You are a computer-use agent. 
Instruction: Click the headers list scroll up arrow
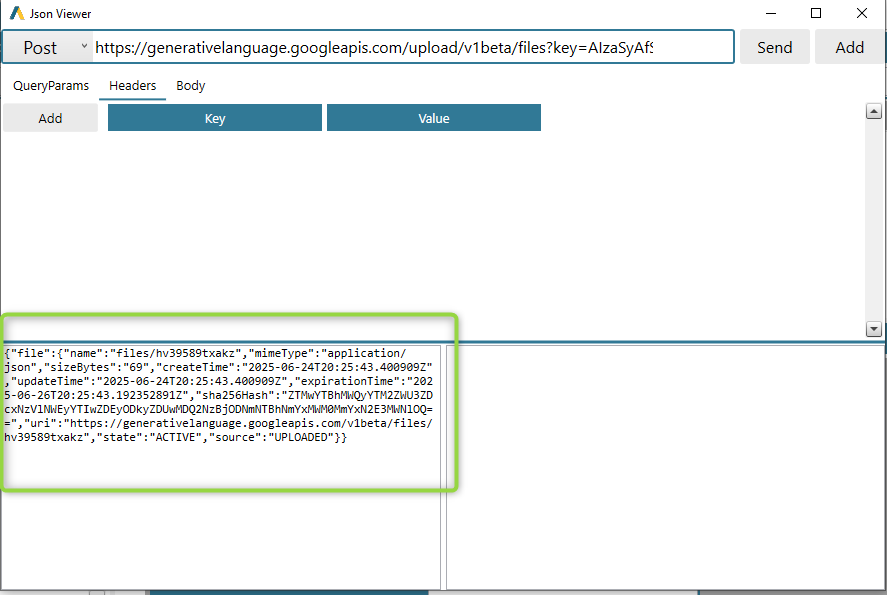pyautogui.click(x=873, y=111)
